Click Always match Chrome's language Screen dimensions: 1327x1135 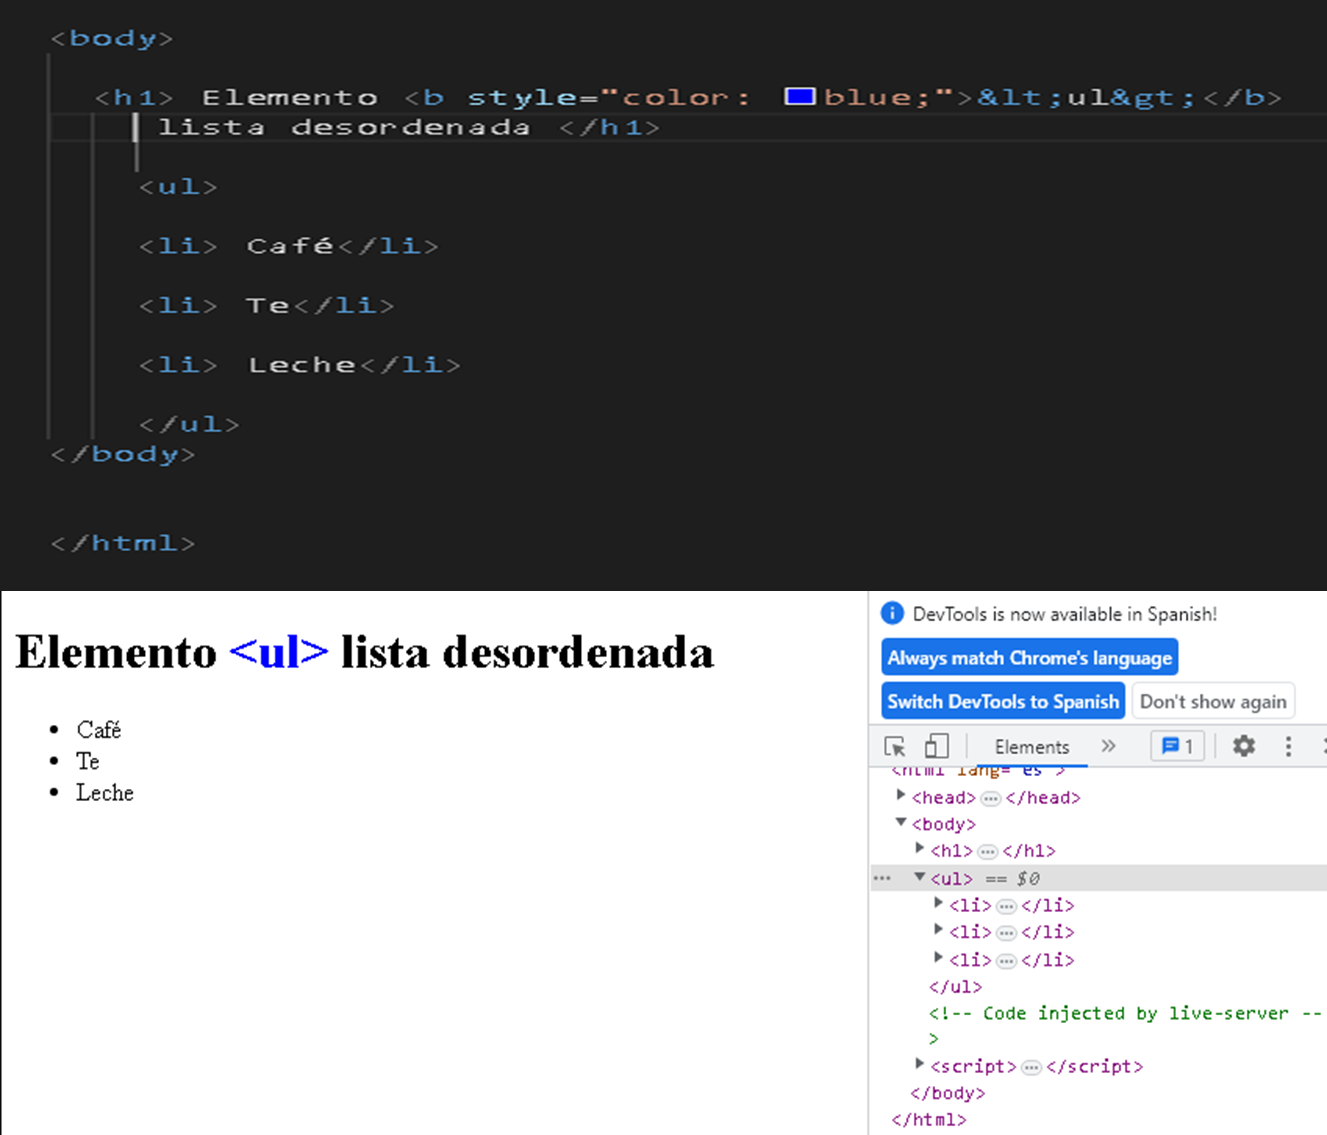(x=1029, y=658)
